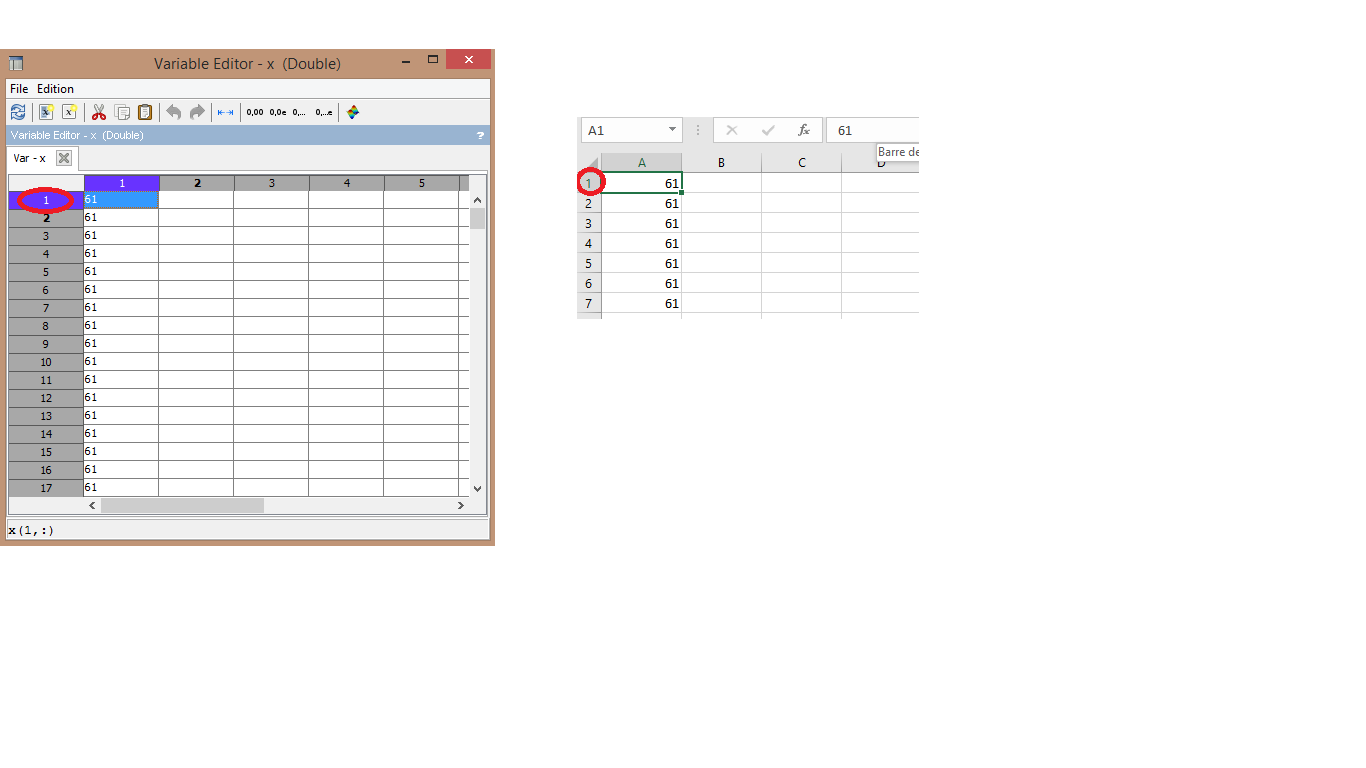Click the Excel Insert Function fx icon
The height and width of the screenshot is (768, 1366).
803,130
